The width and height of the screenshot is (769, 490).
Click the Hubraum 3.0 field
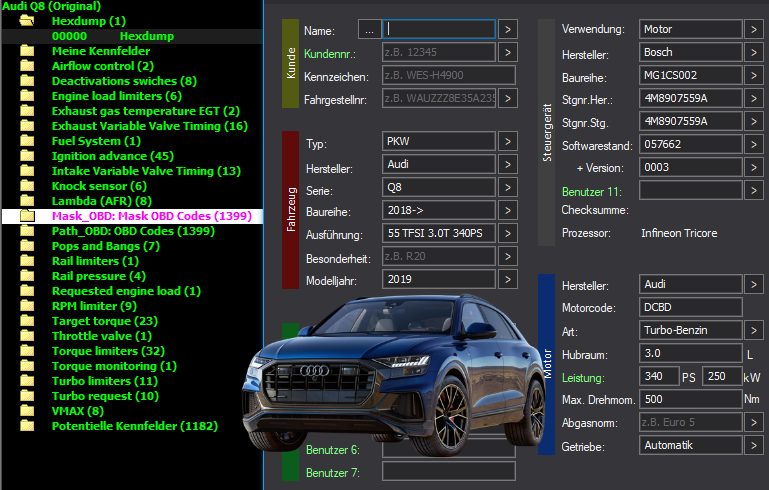[x=691, y=353]
